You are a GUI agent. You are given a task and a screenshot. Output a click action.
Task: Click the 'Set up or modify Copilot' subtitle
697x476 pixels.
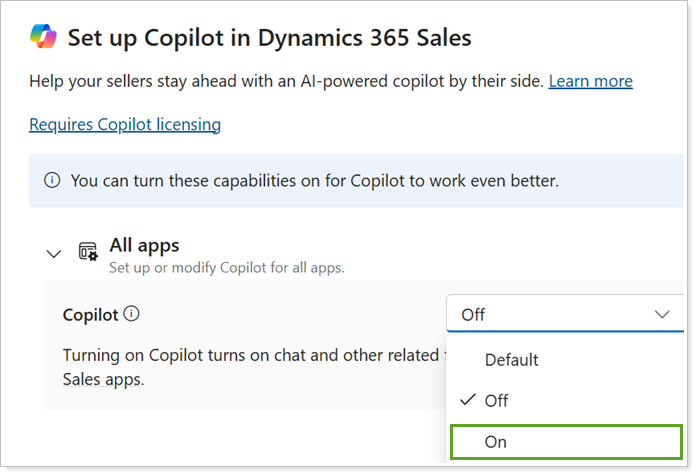[226, 267]
